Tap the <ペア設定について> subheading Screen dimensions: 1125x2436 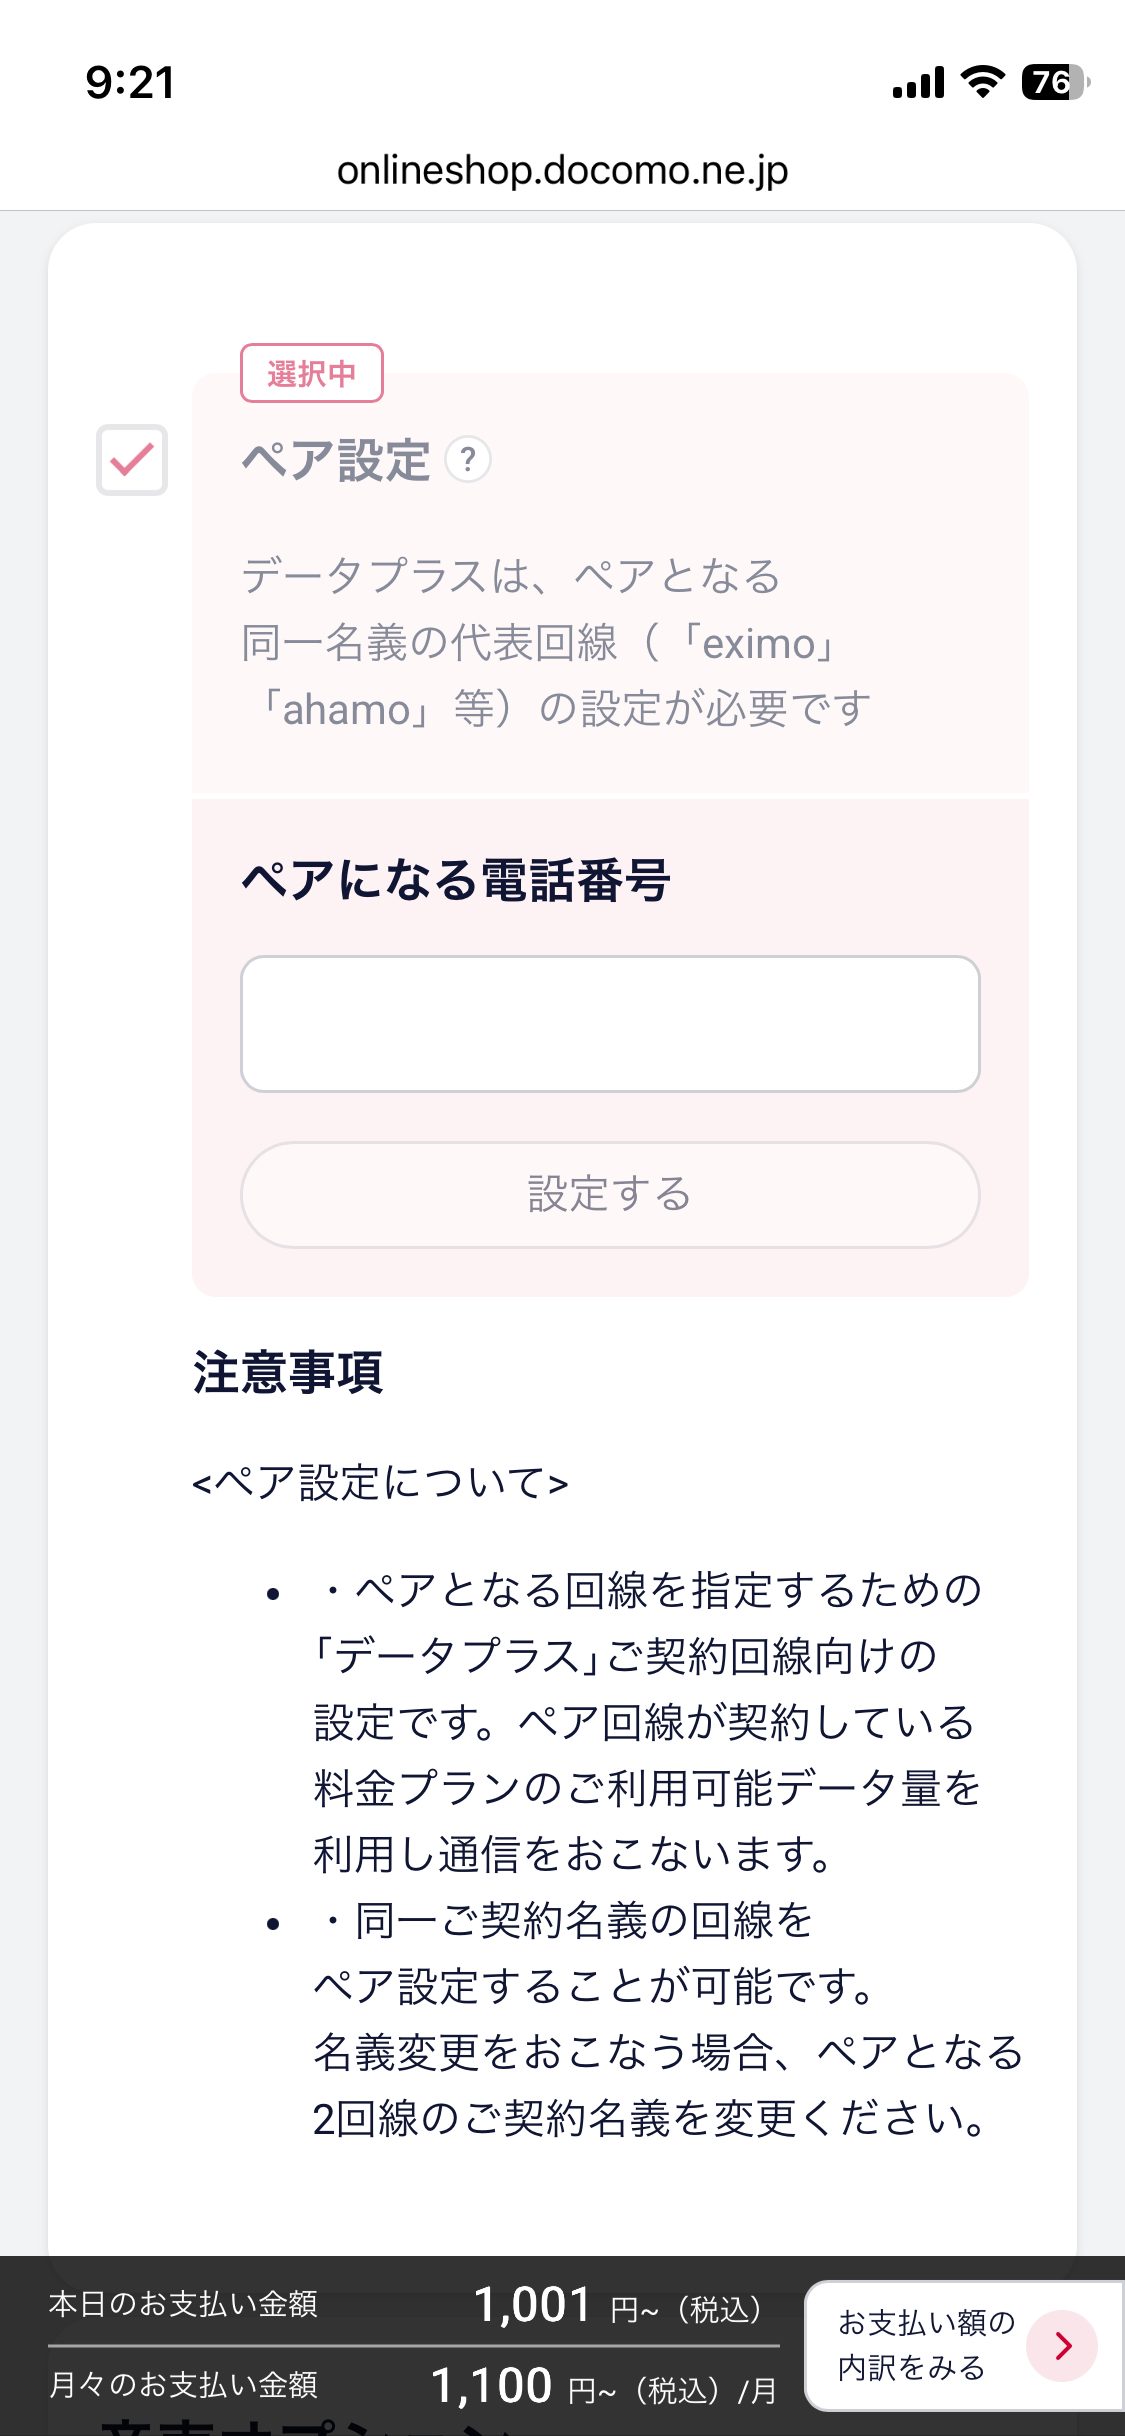(x=380, y=1482)
